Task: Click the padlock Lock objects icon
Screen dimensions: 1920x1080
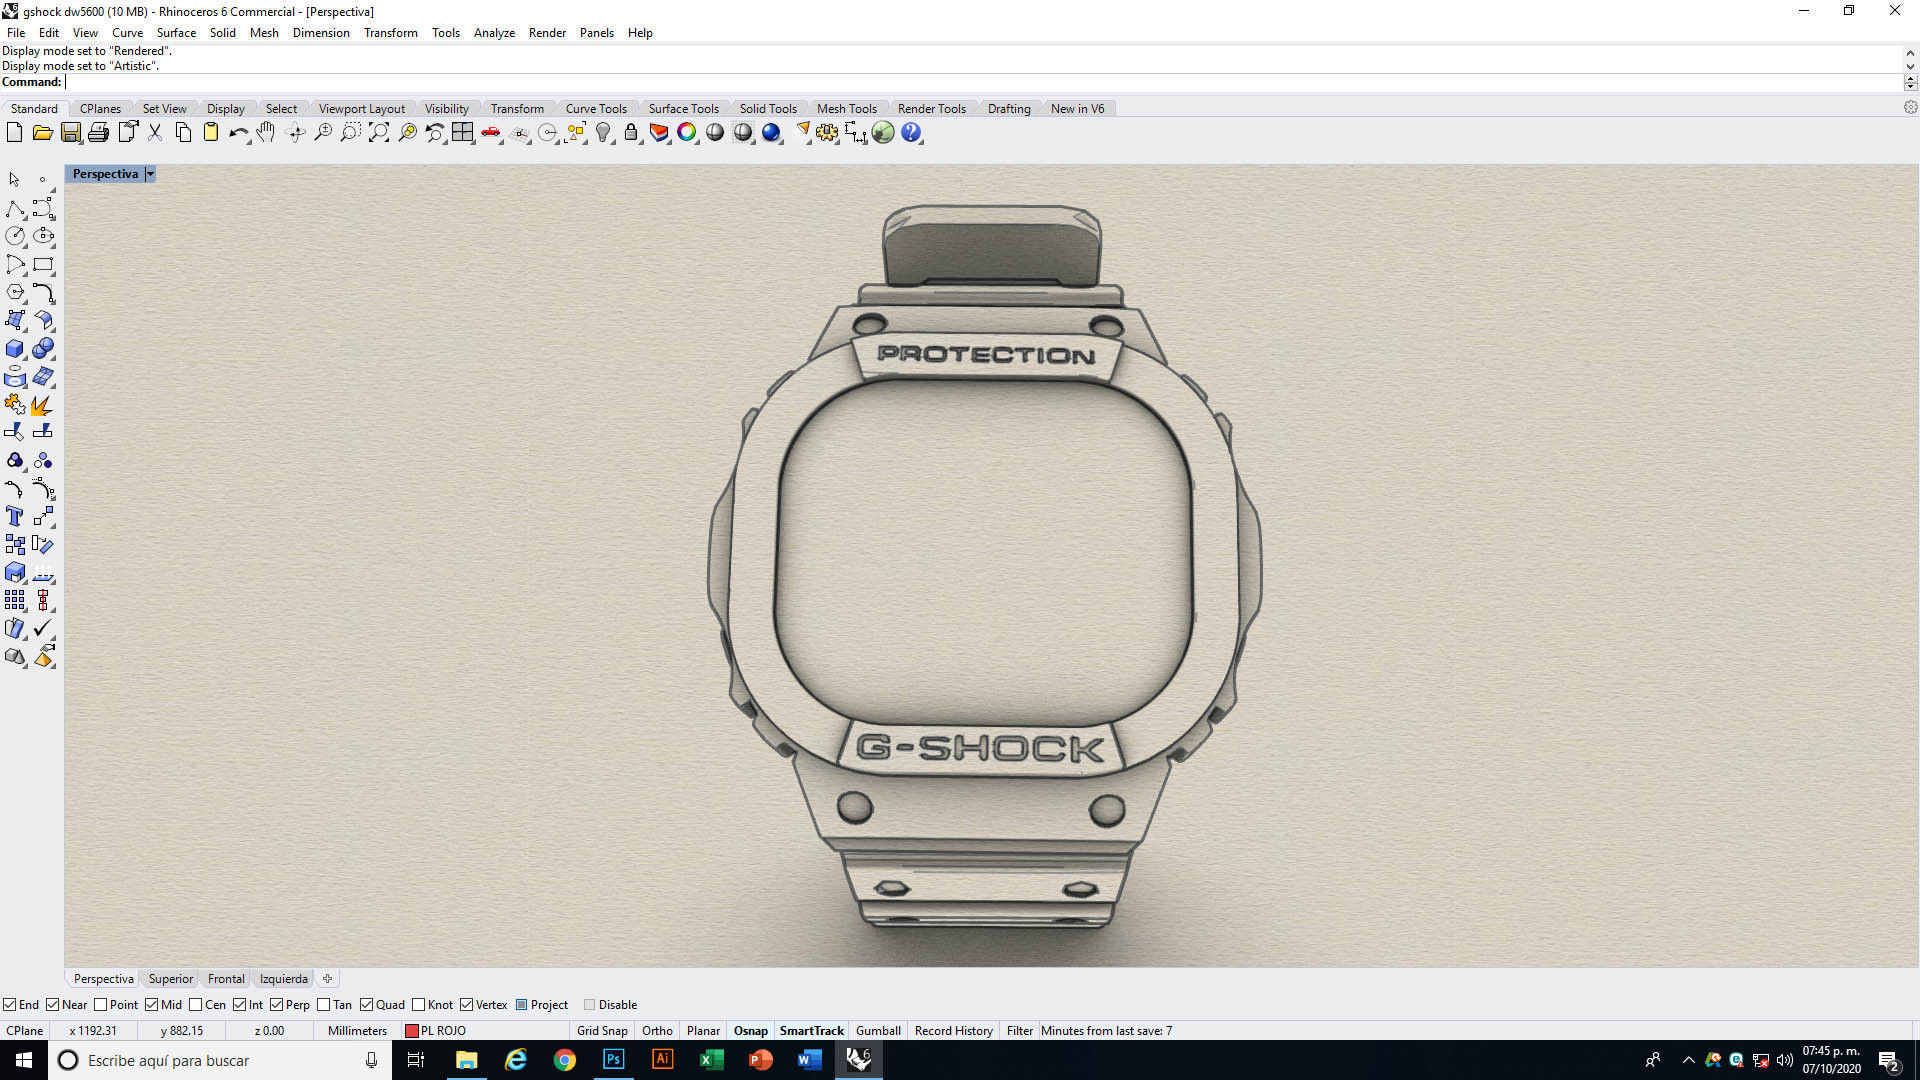Action: pos(631,132)
